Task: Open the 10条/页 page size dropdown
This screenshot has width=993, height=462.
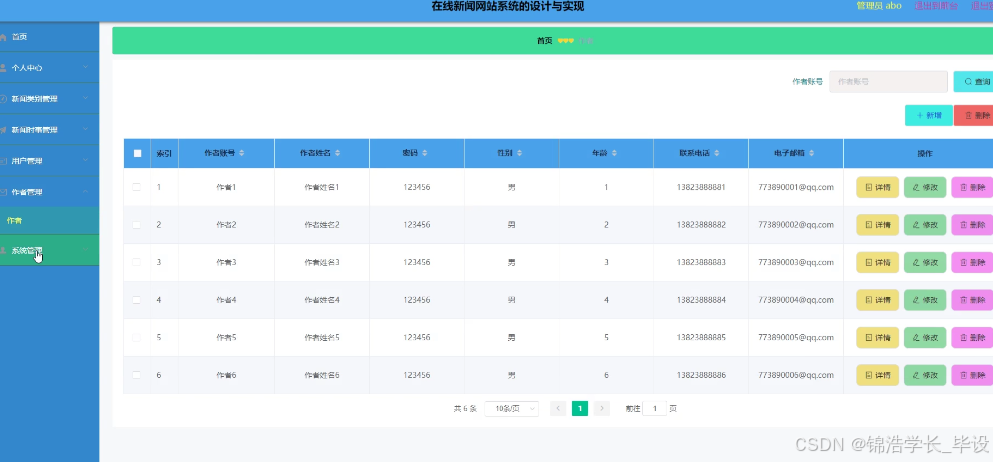Action: point(512,409)
